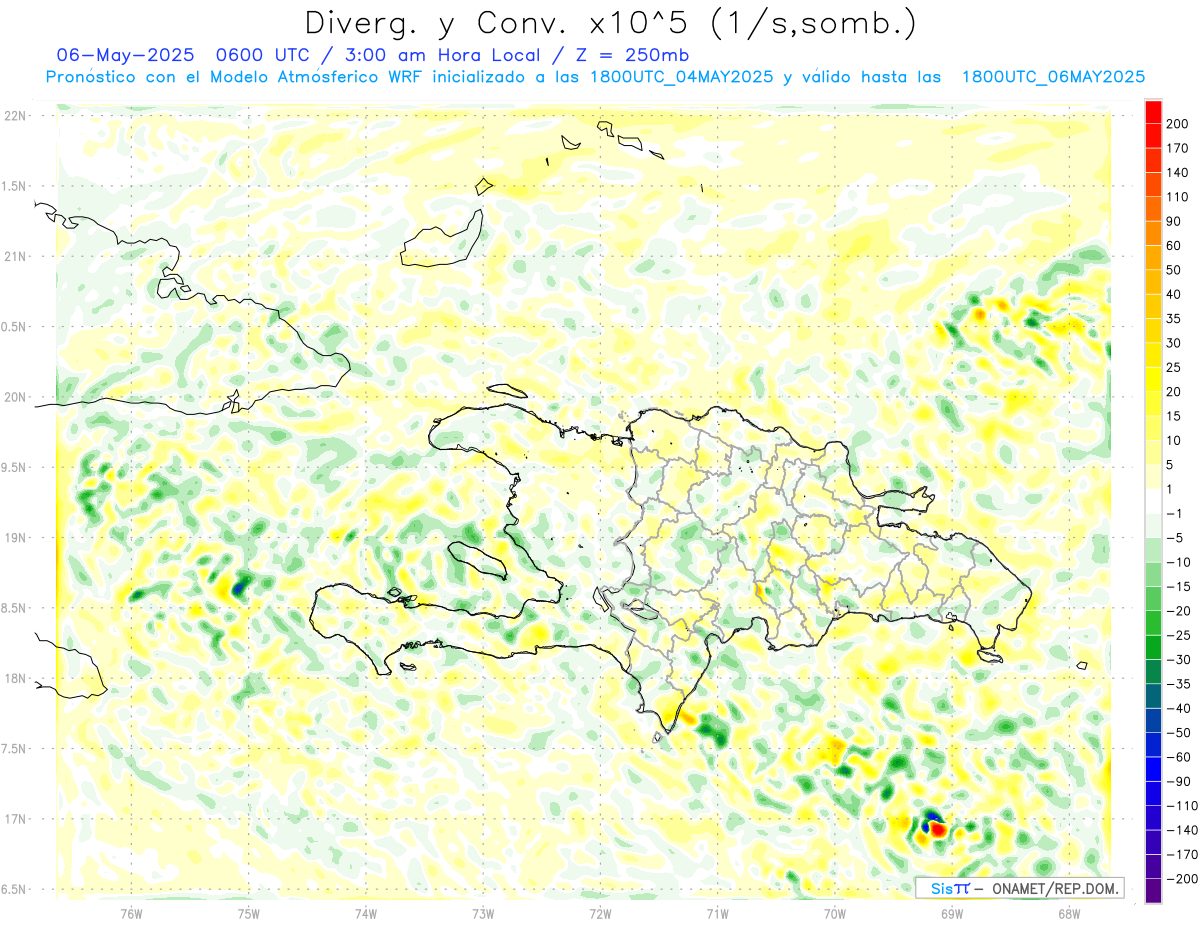Click the "75W" longitude axis label
The height and width of the screenshot is (927, 1200).
249,913
